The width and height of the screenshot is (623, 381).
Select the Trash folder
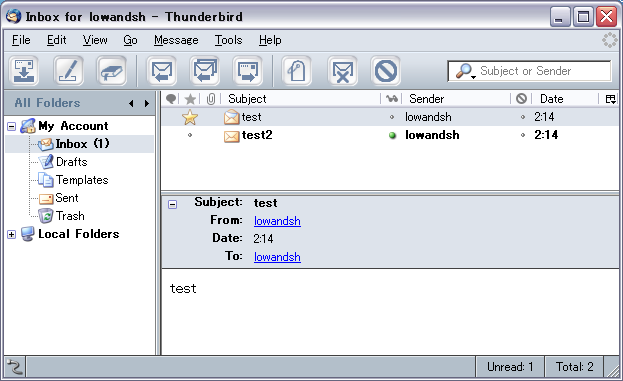[x=70, y=216]
